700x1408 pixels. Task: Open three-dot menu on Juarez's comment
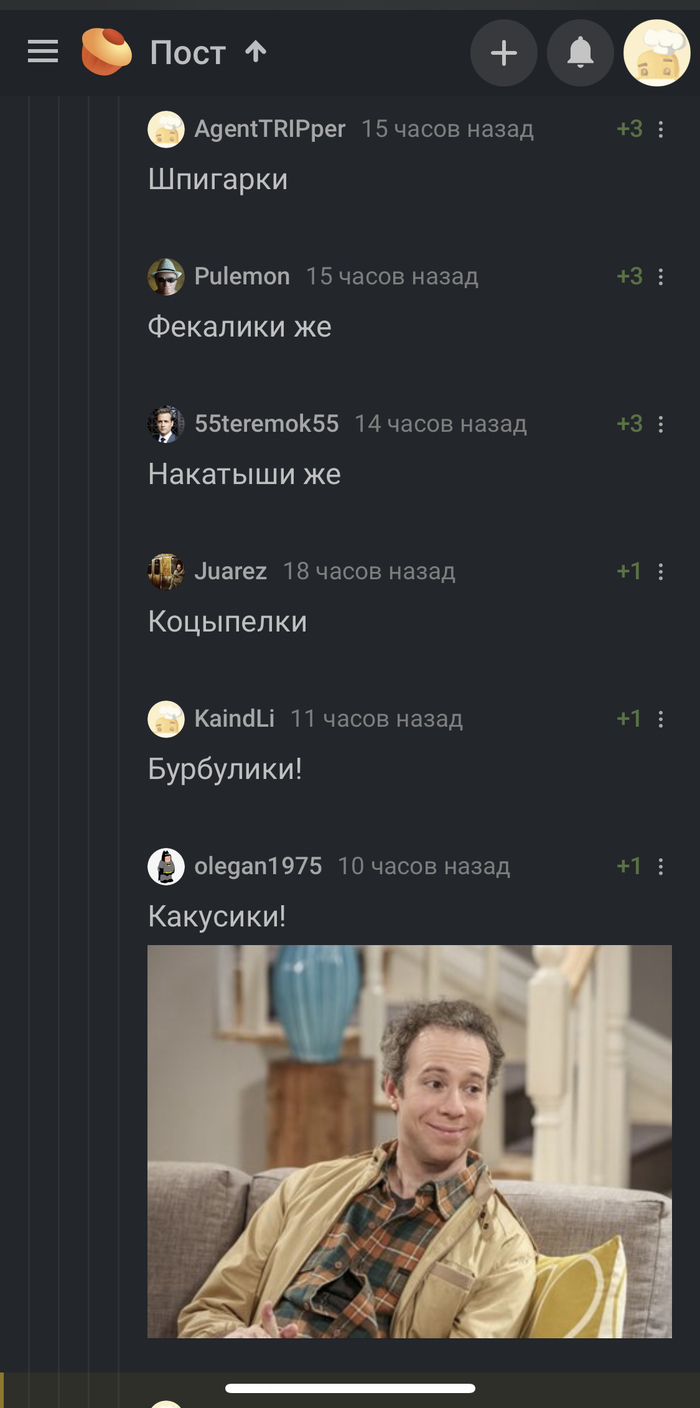tap(661, 571)
